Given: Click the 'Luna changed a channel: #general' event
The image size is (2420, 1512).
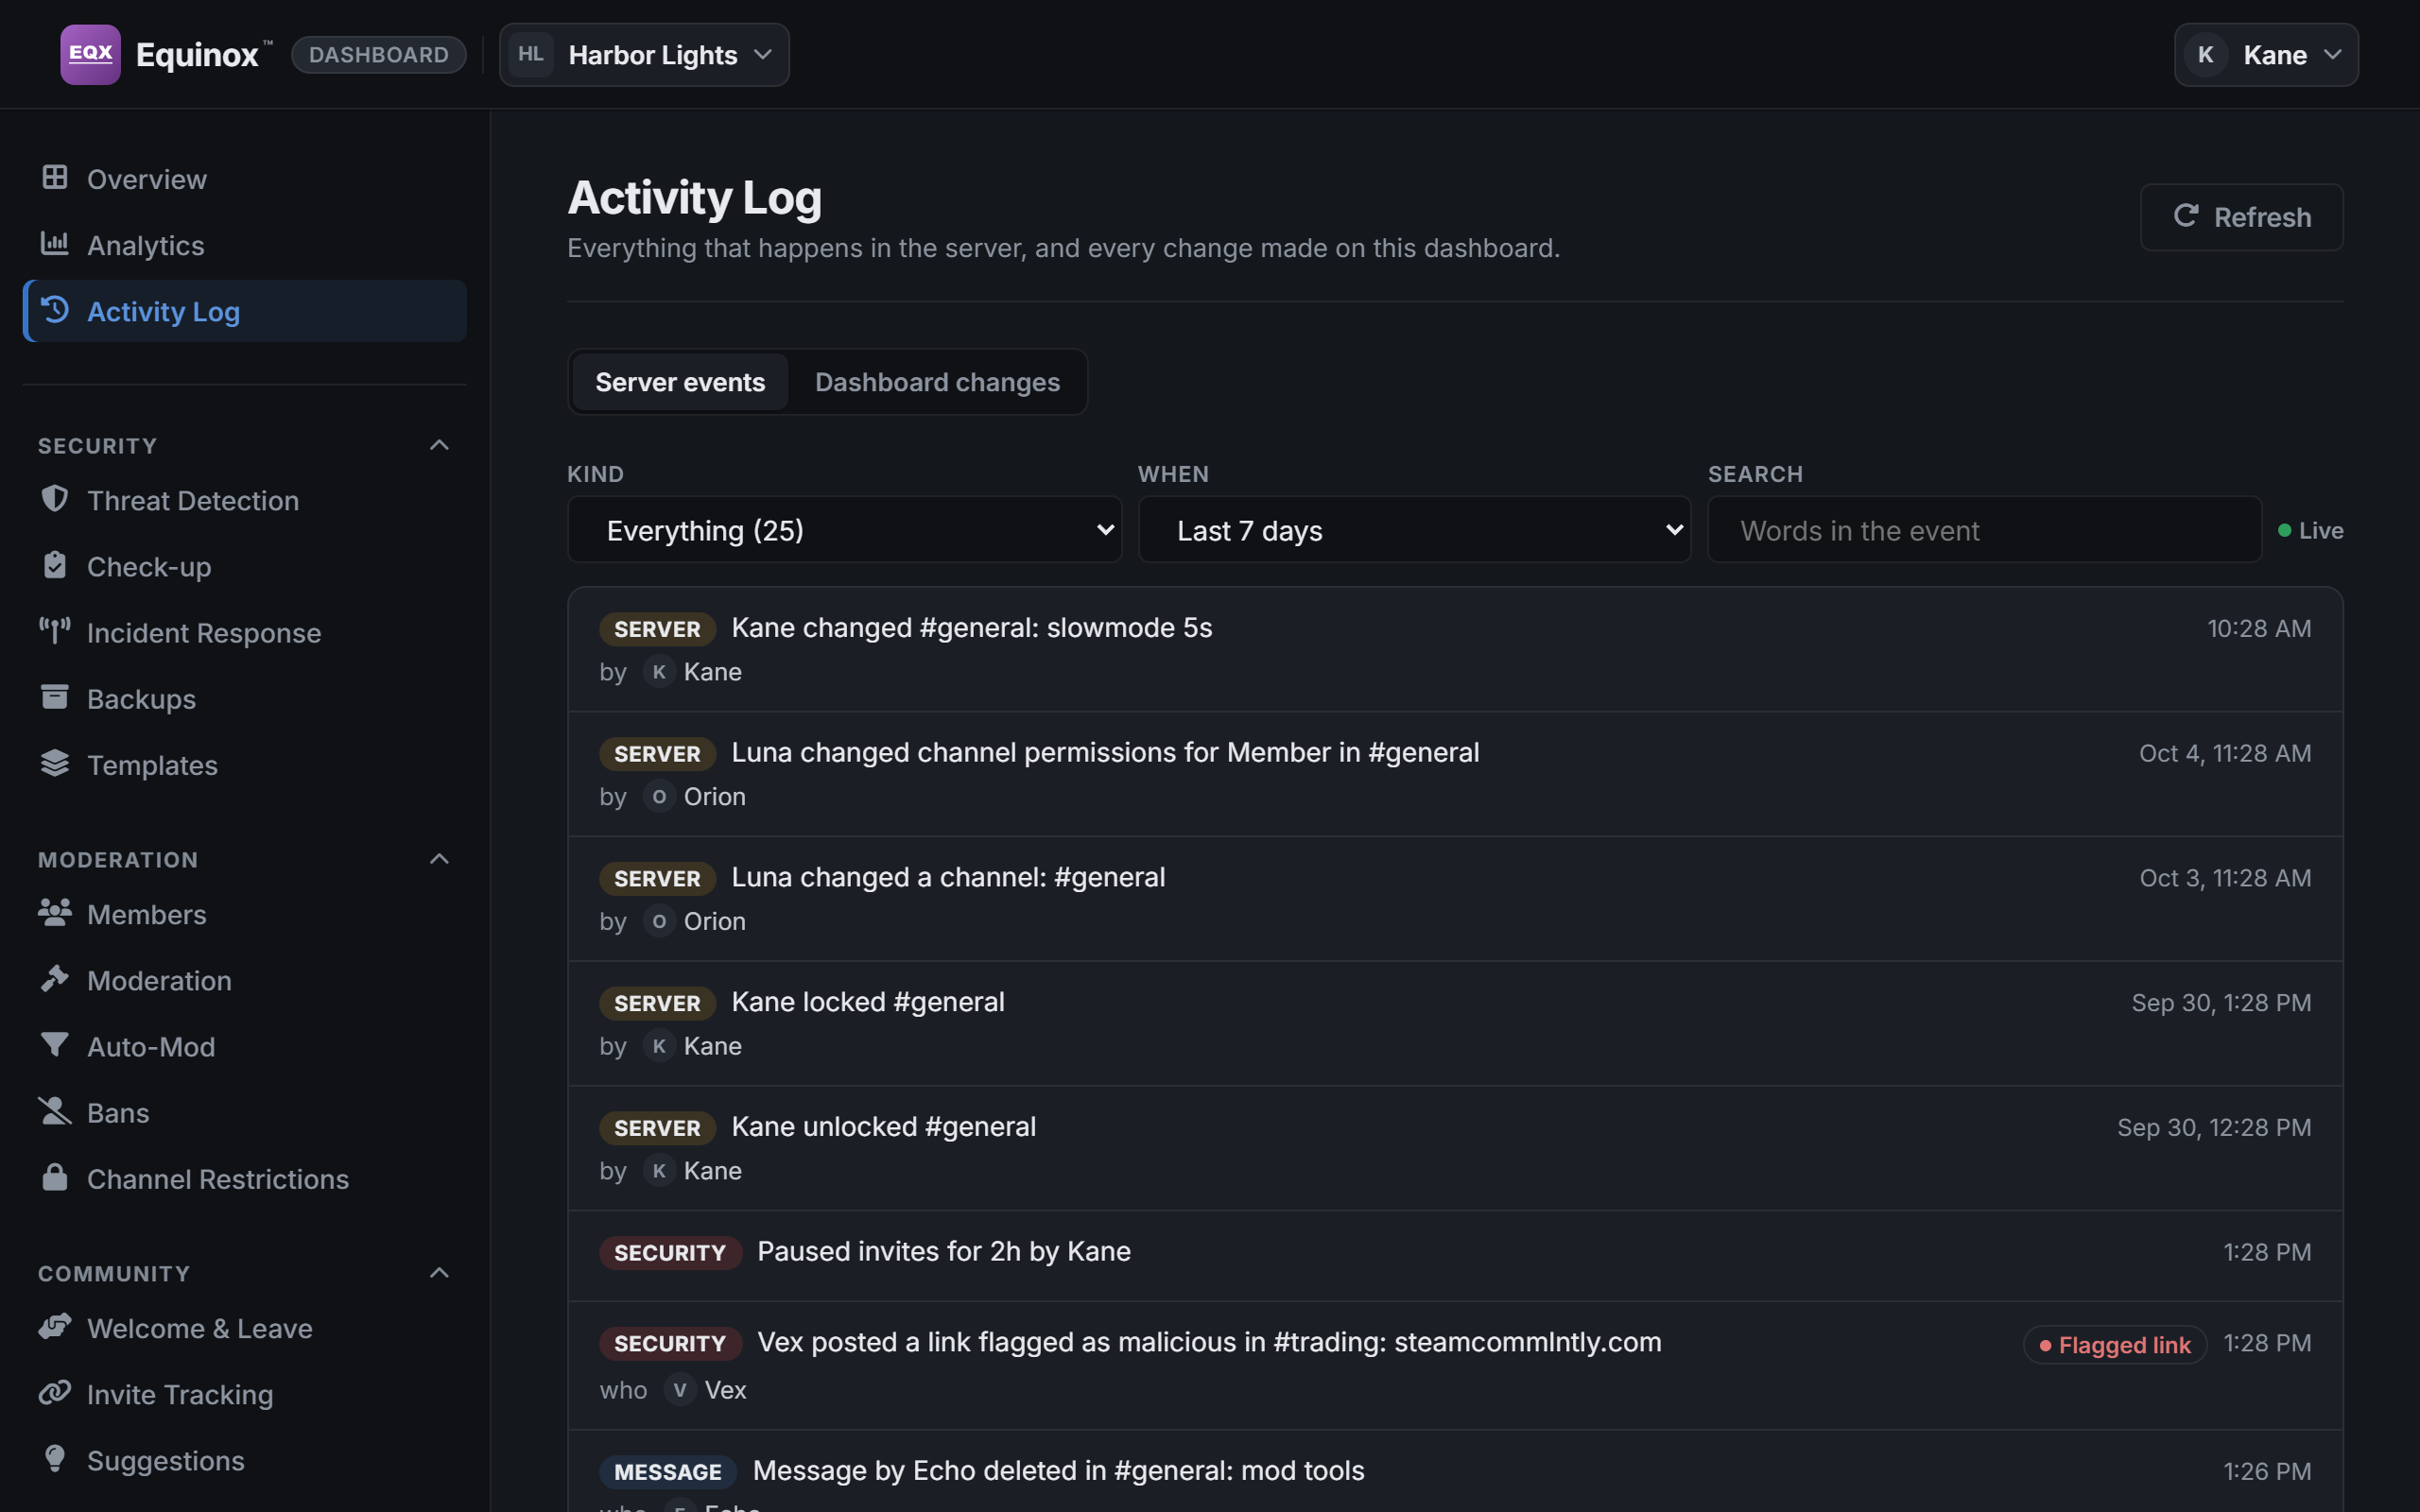Looking at the screenshot, I should coord(1455,899).
